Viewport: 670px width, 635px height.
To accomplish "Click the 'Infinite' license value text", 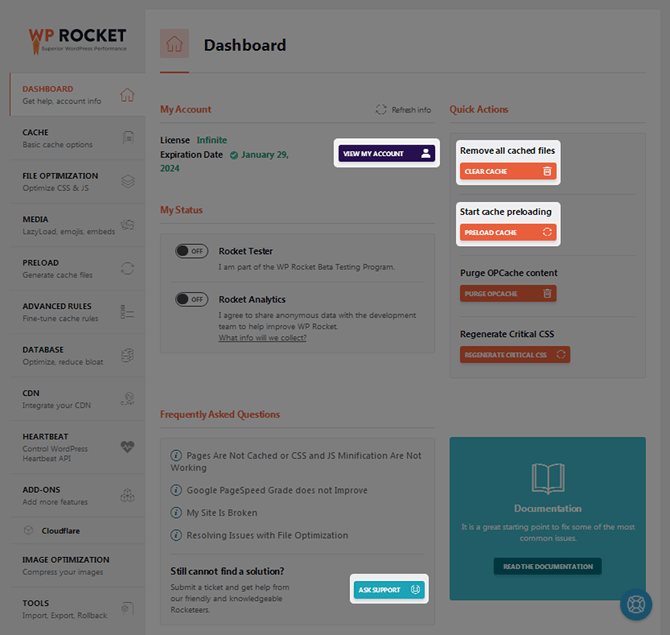I will click(x=212, y=140).
